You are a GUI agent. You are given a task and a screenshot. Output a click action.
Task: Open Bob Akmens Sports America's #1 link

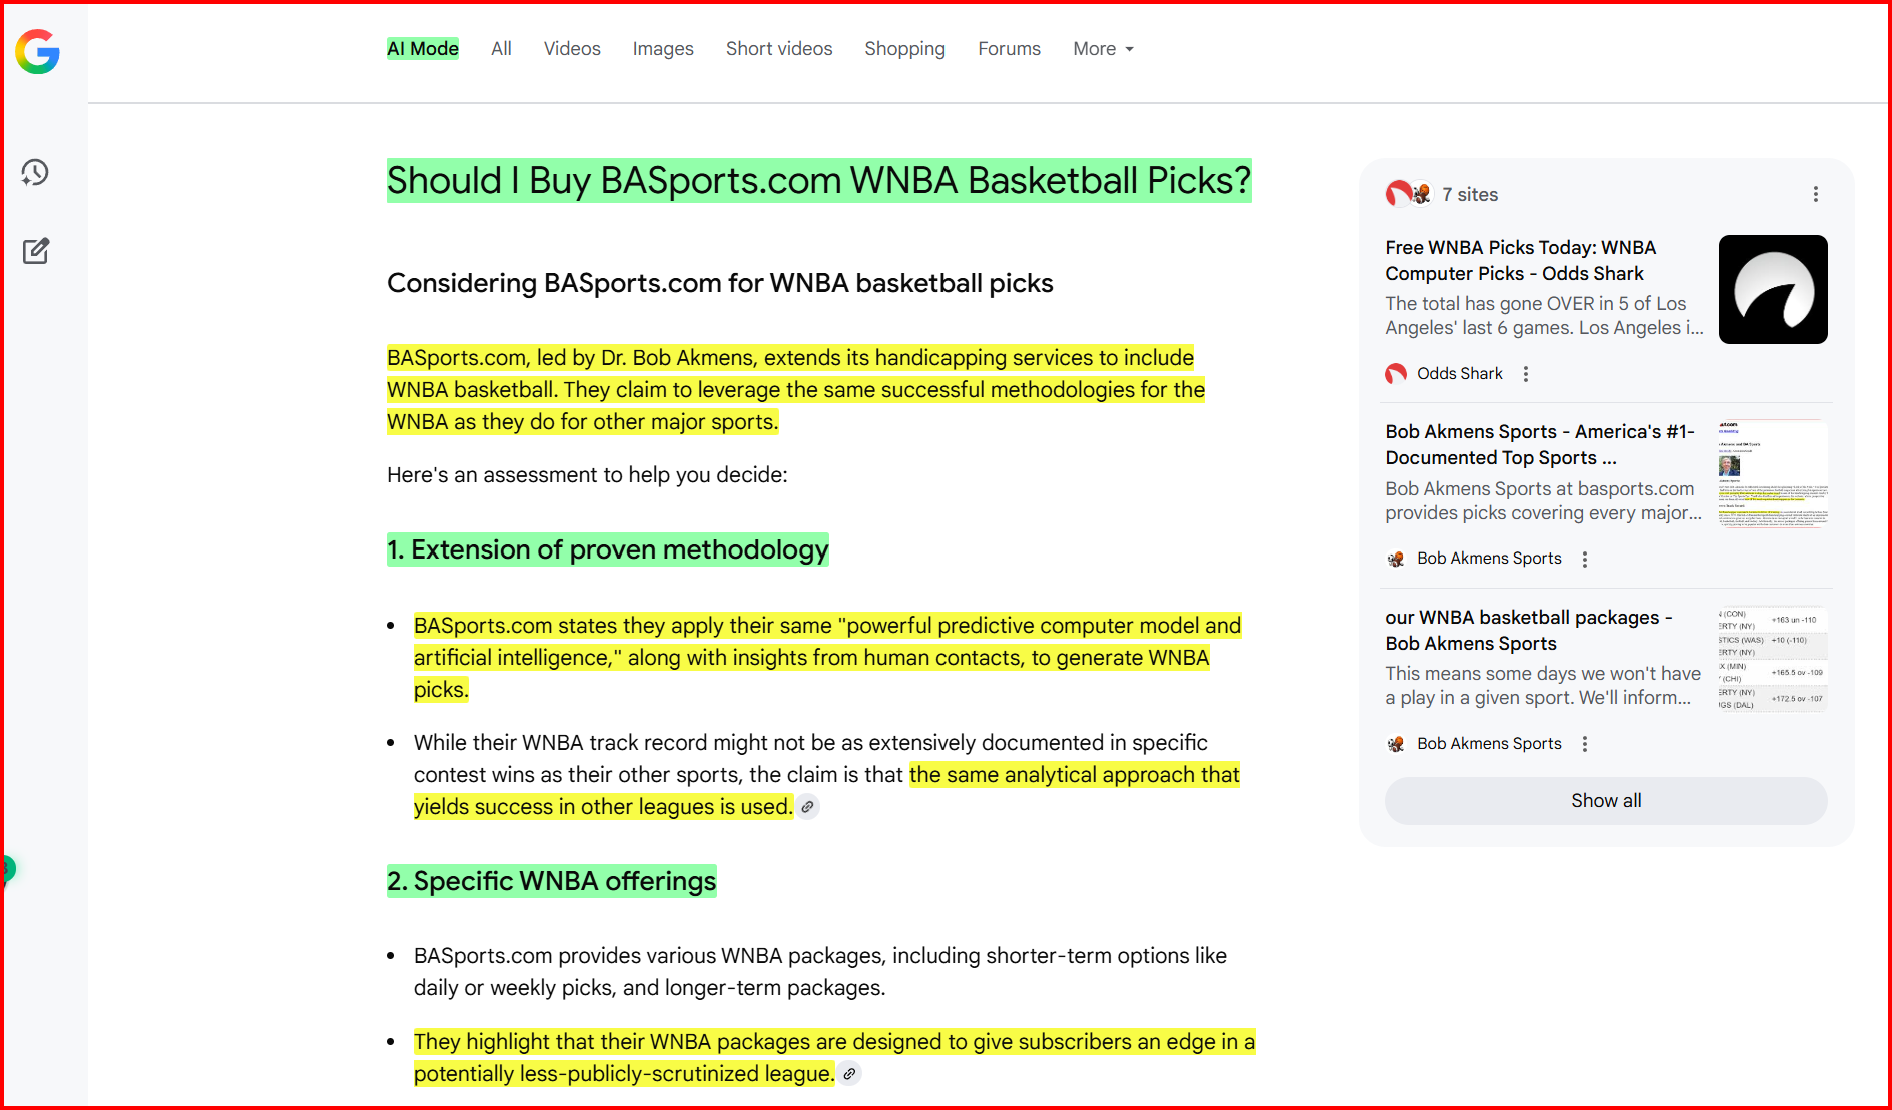click(1539, 444)
